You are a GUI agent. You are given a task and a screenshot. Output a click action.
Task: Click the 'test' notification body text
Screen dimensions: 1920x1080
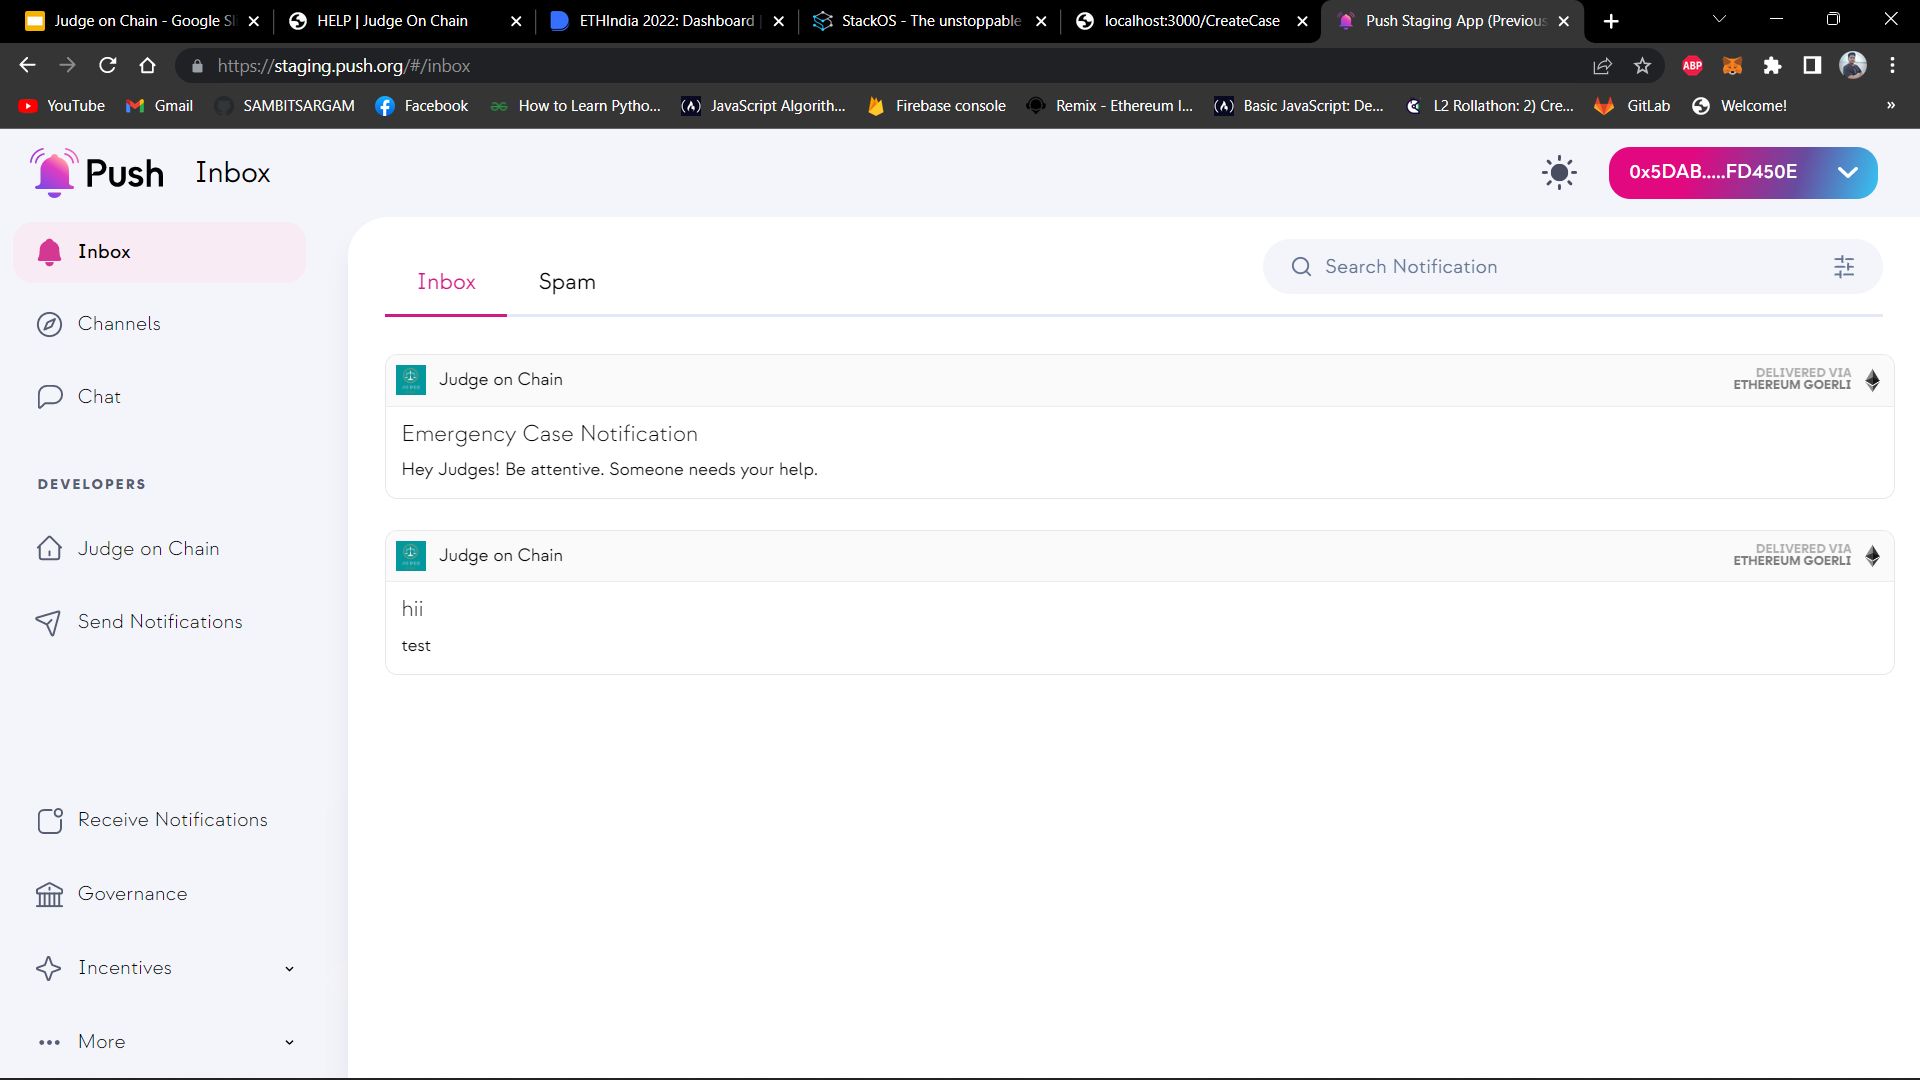tap(416, 646)
